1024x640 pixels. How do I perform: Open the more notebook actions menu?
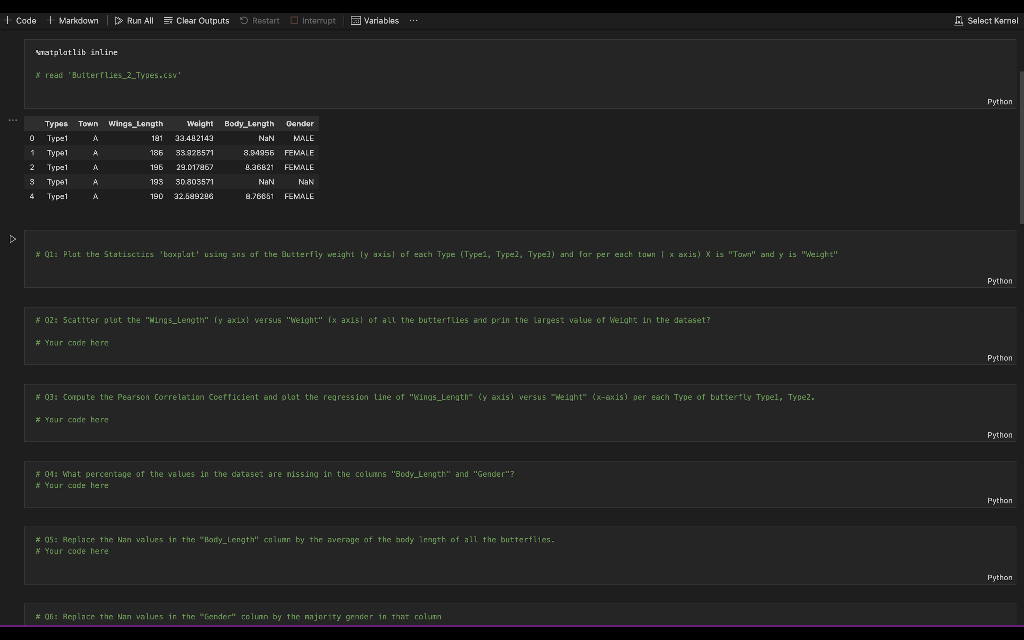point(413,20)
